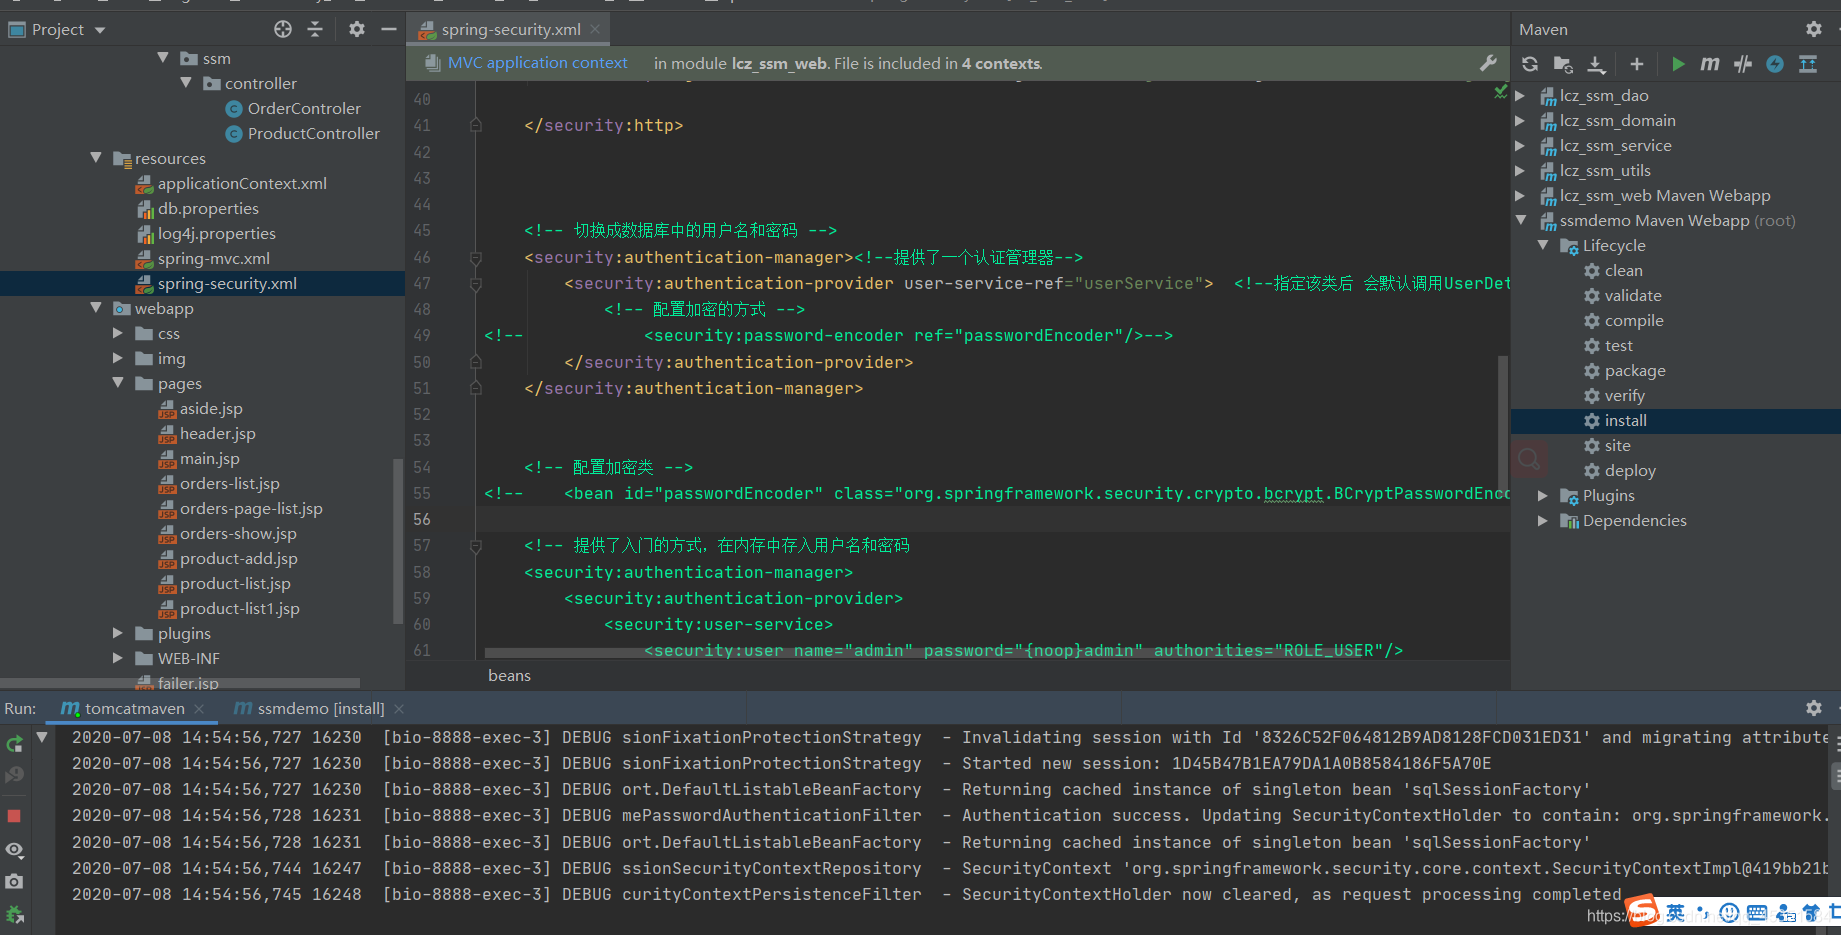Collapse the resources folder
This screenshot has height=935, width=1841.
(96, 158)
